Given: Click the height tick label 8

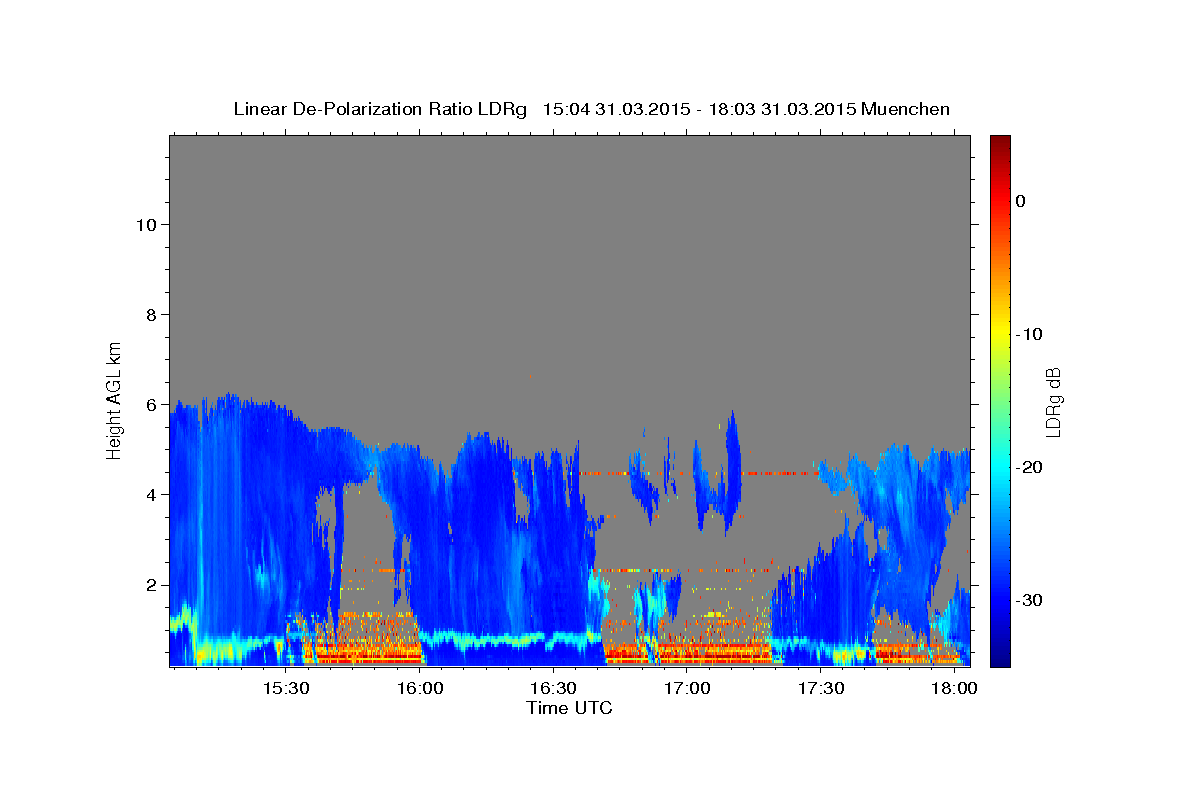Looking at the screenshot, I should [149, 314].
